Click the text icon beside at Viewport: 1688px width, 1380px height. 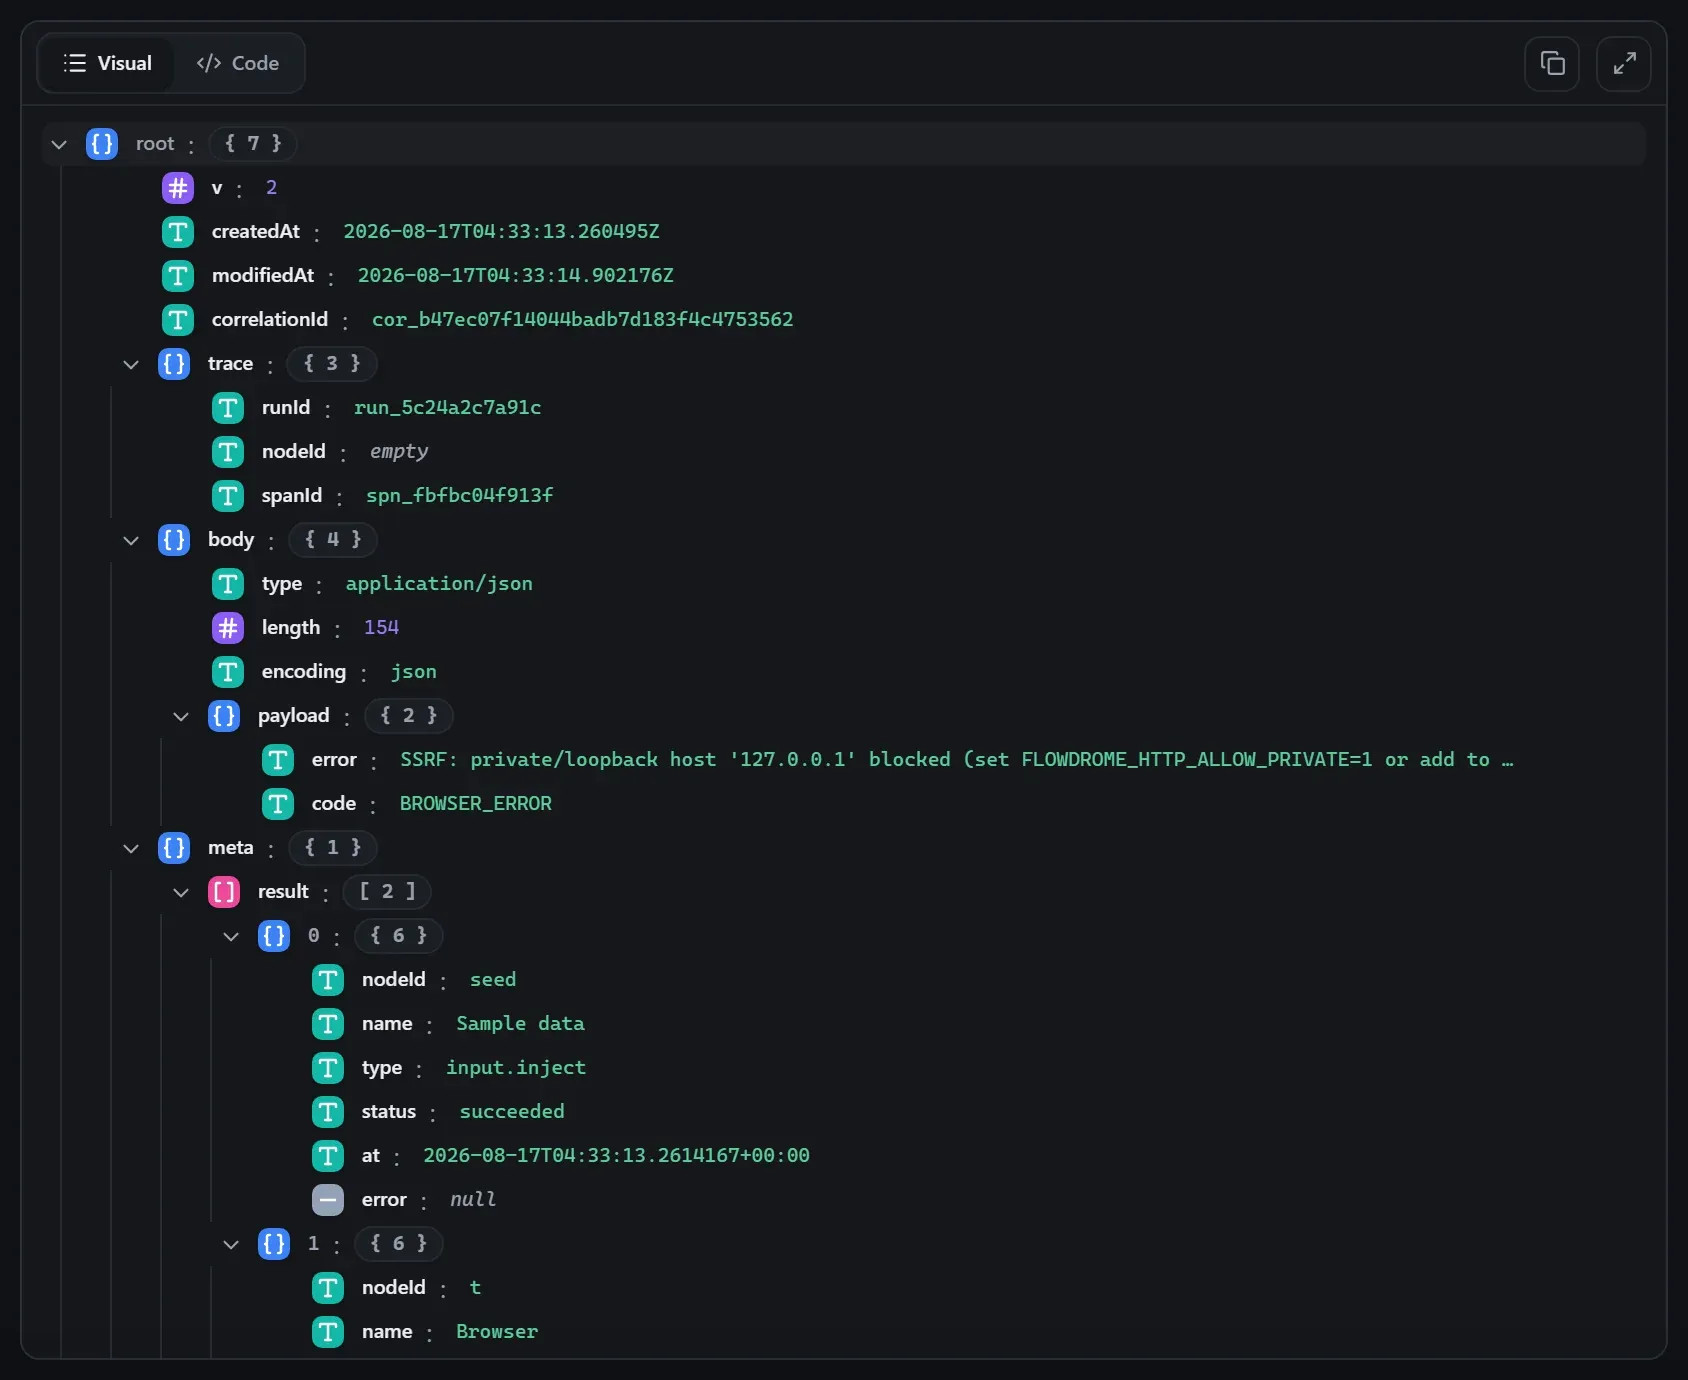point(328,1156)
